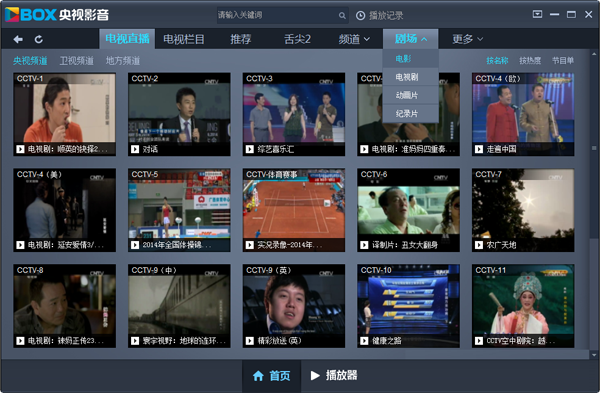The image size is (600, 393).
Task: Open 播放记录 playback history
Action: click(380, 16)
